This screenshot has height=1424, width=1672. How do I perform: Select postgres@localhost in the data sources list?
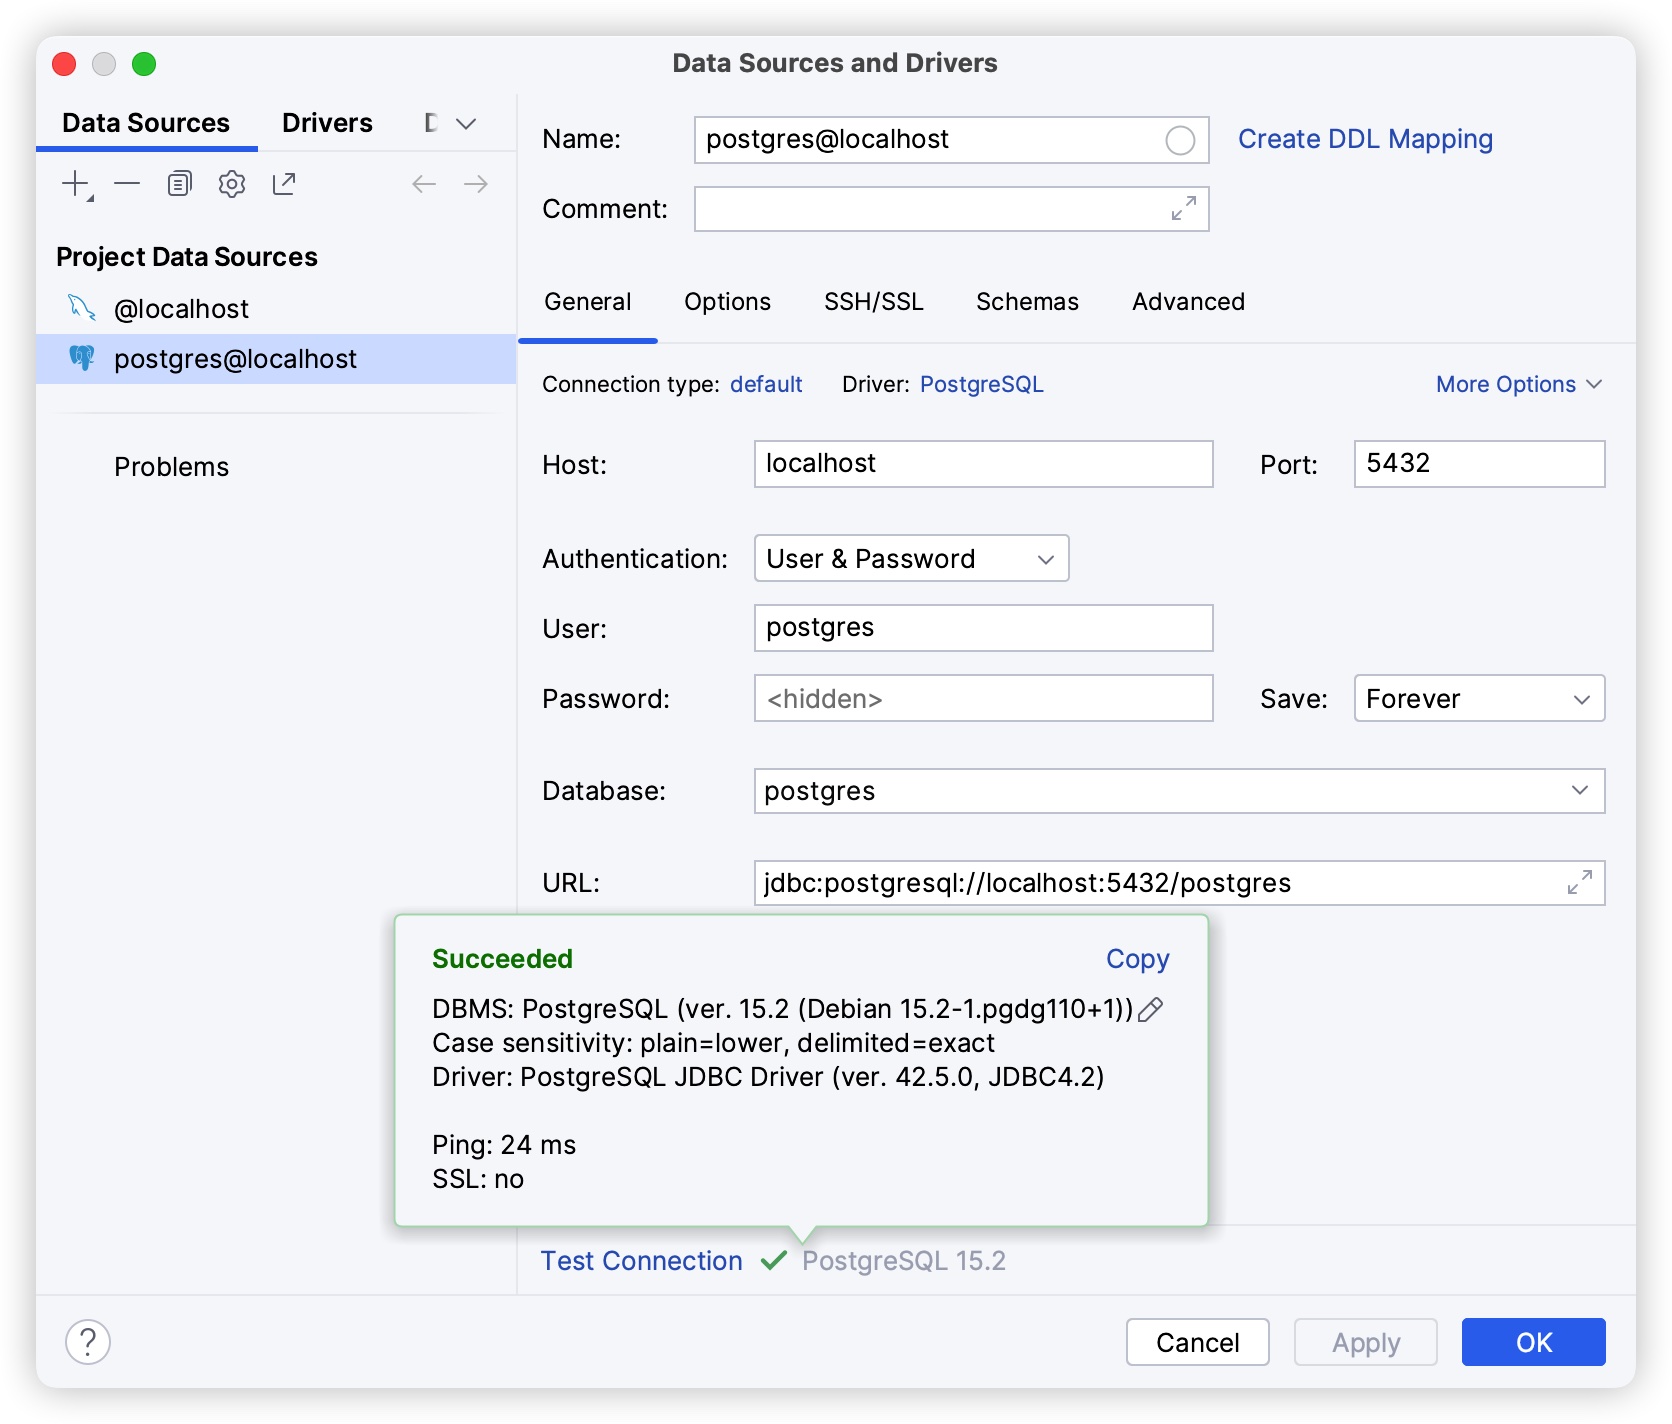(x=276, y=359)
